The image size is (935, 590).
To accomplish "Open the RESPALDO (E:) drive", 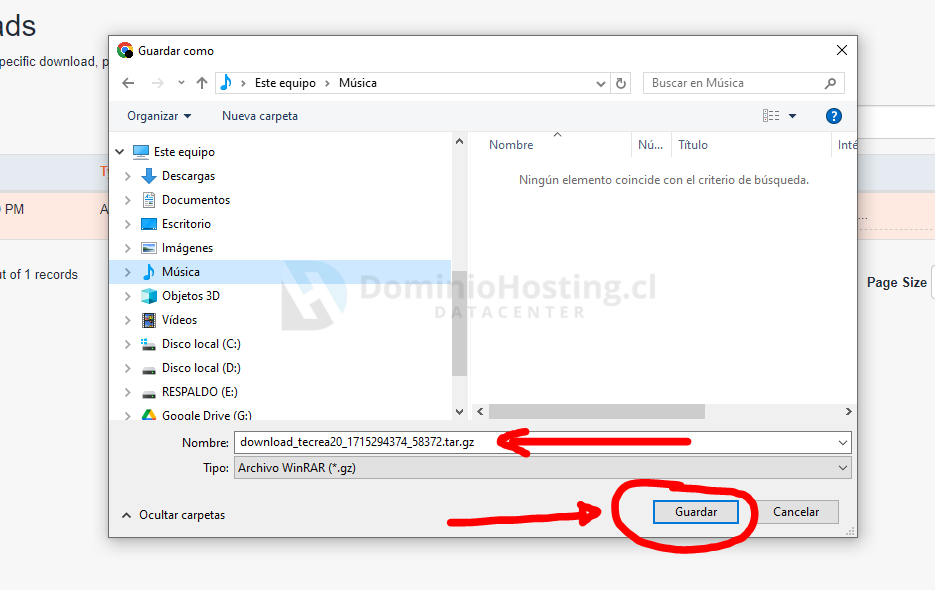I will point(199,392).
